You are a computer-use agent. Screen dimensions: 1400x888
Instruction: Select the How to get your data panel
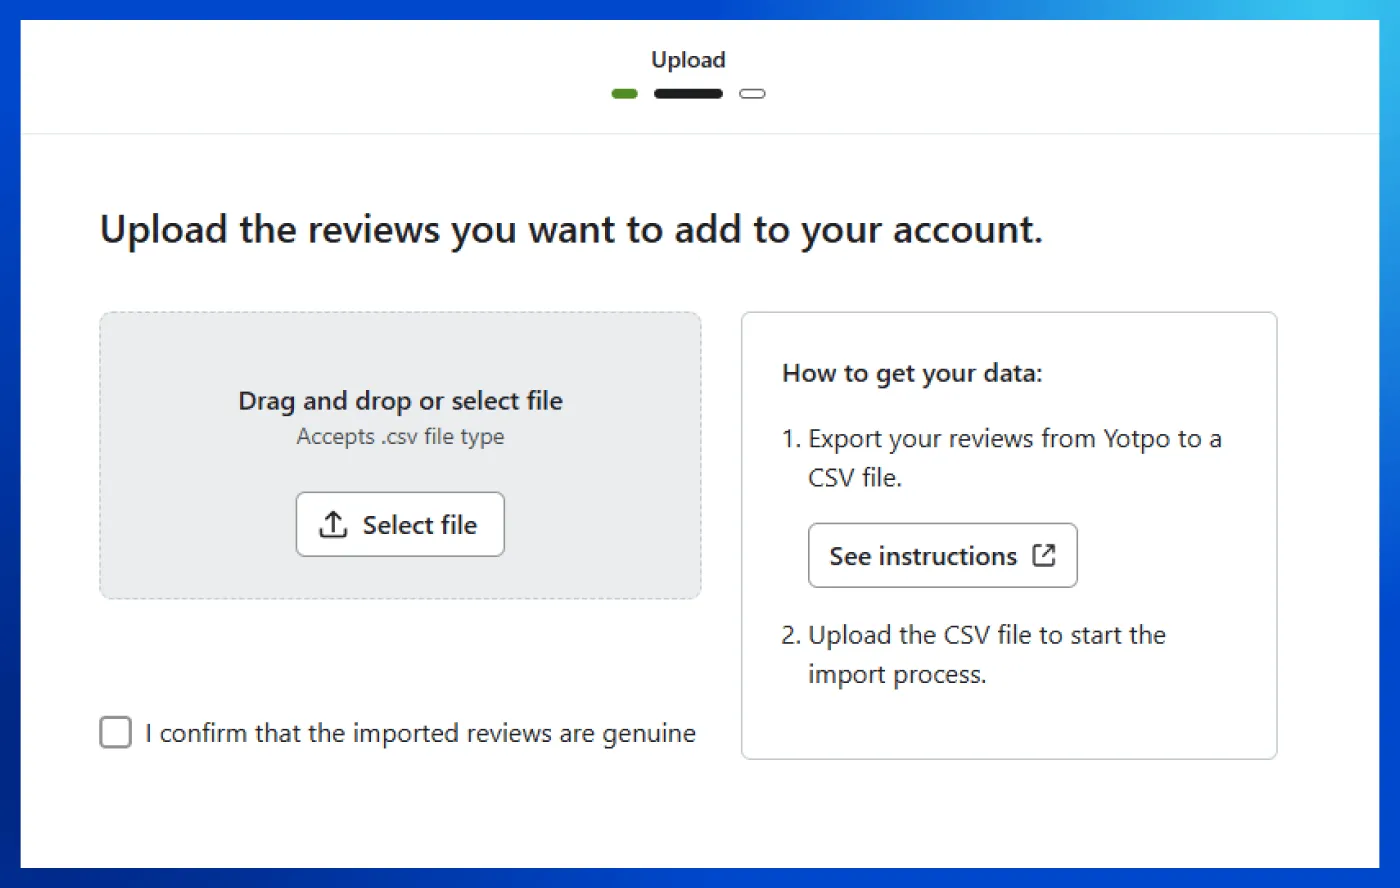tap(1009, 534)
